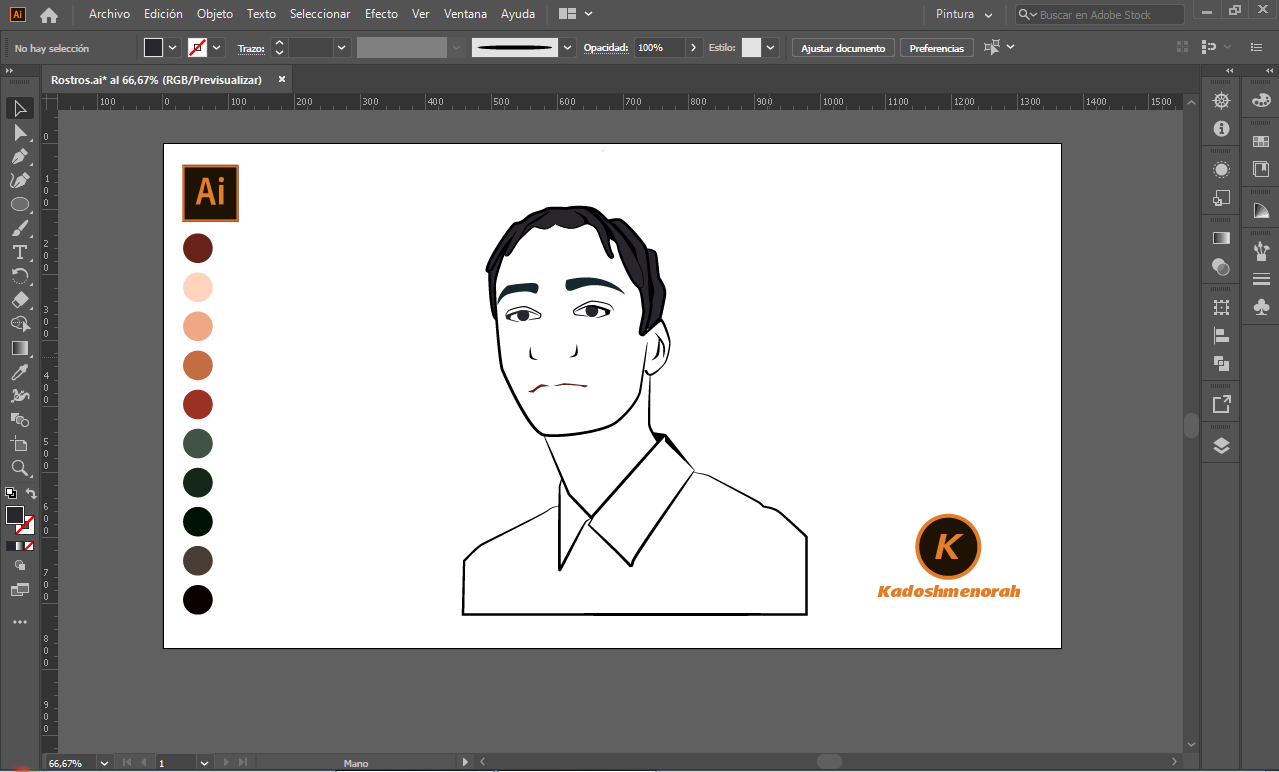1279x772 pixels.
Task: Select the Pen tool
Action: pos(19,156)
